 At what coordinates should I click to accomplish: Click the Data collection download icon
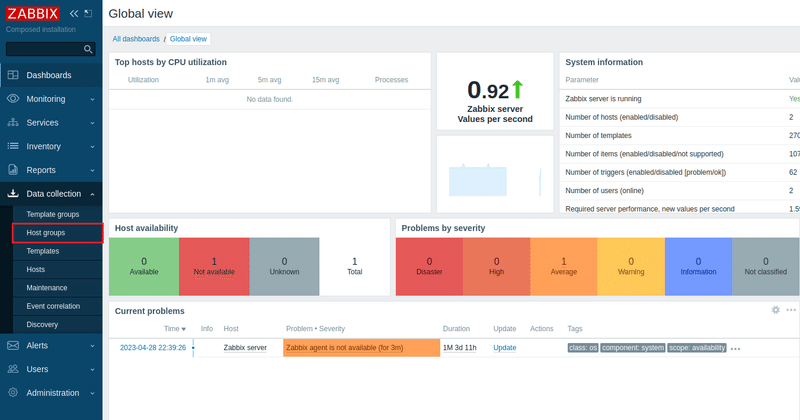pos(13,193)
